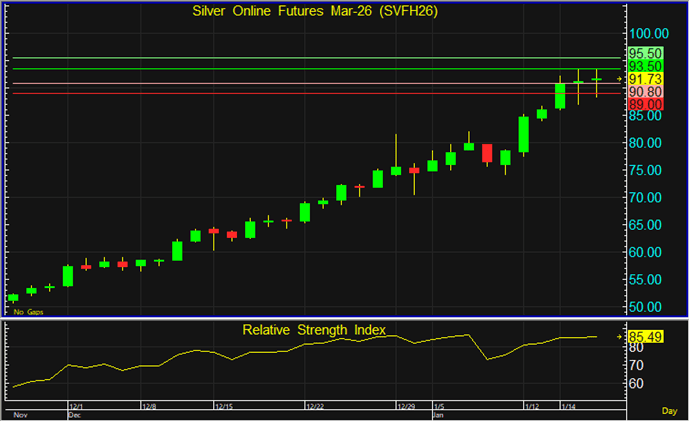Click the 60 level on the RSI axis
The height and width of the screenshot is (422, 690).
coord(636,382)
